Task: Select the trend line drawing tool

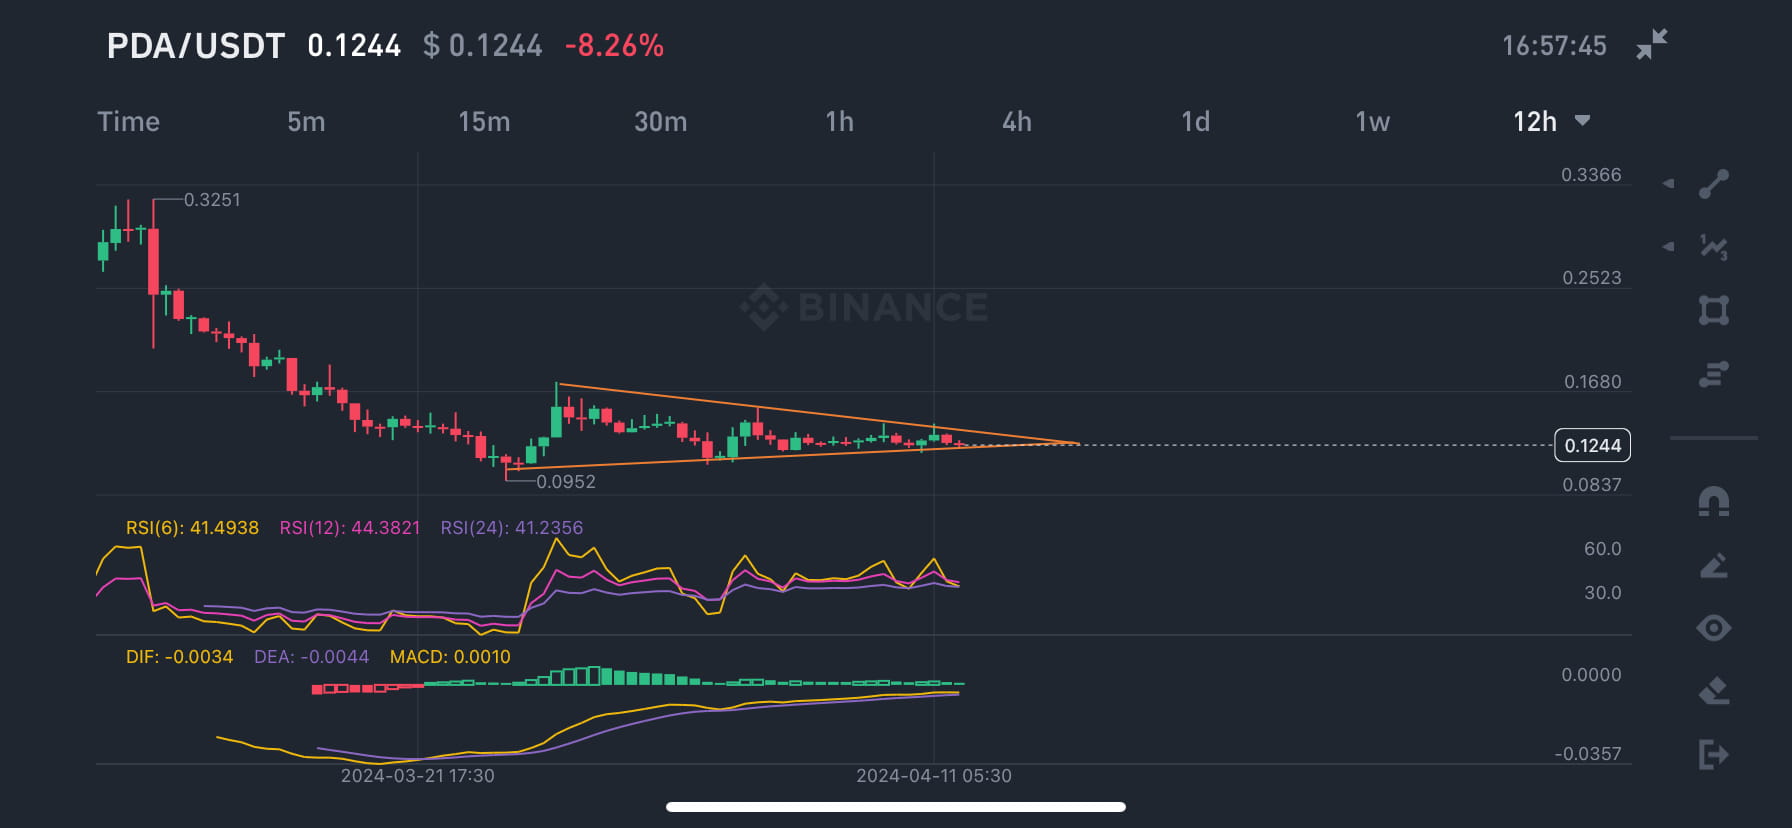Action: tap(1712, 184)
